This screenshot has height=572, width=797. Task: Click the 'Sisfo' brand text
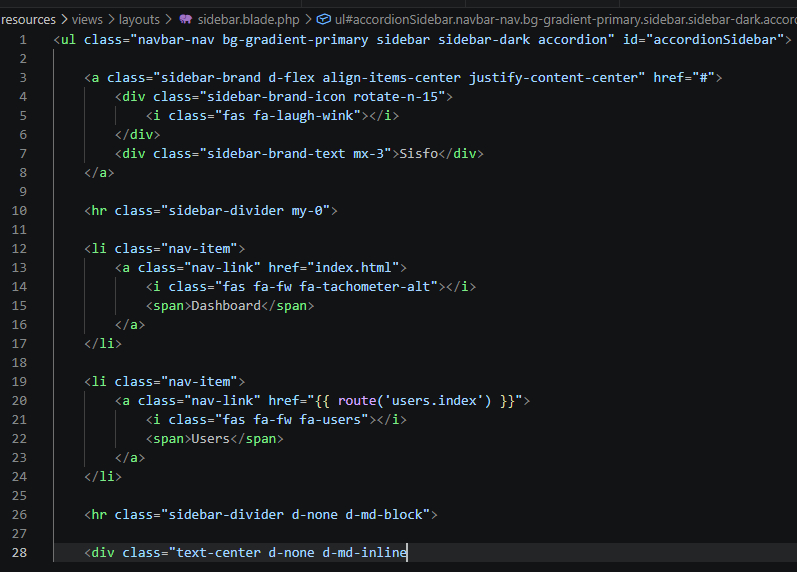point(418,154)
